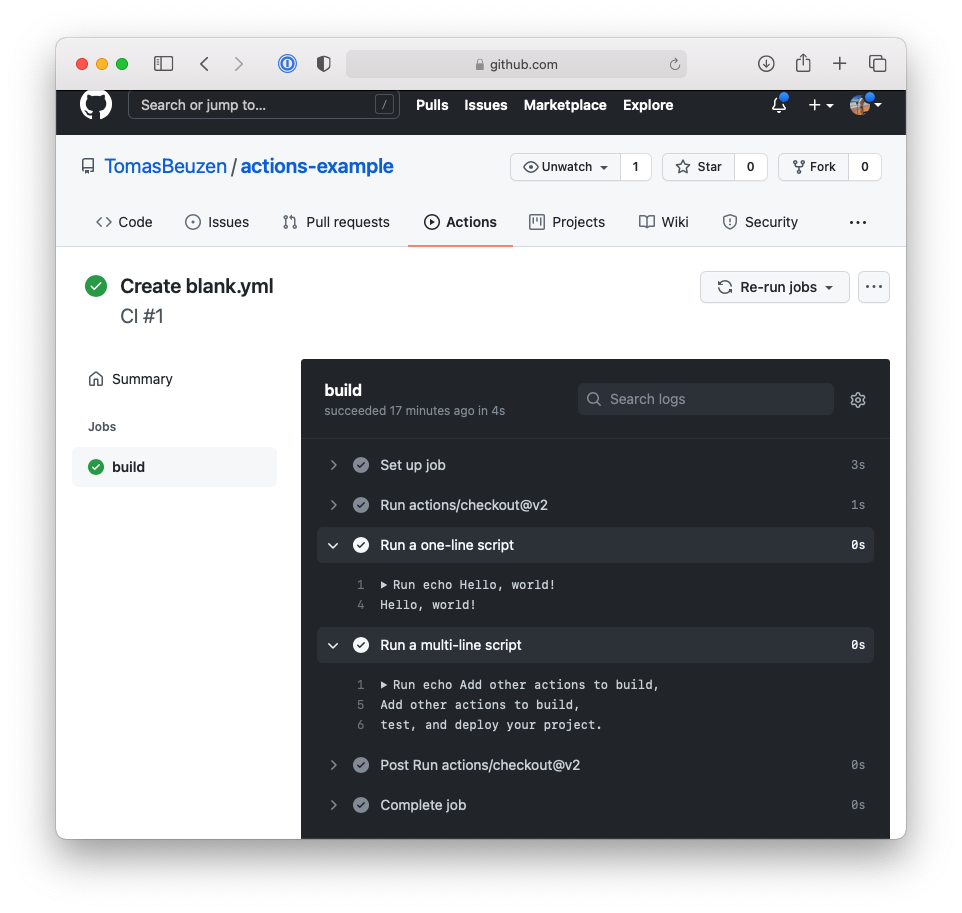Focus the Search or jump to field
Screen dimensions: 962x913
pyautogui.click(x=264, y=105)
